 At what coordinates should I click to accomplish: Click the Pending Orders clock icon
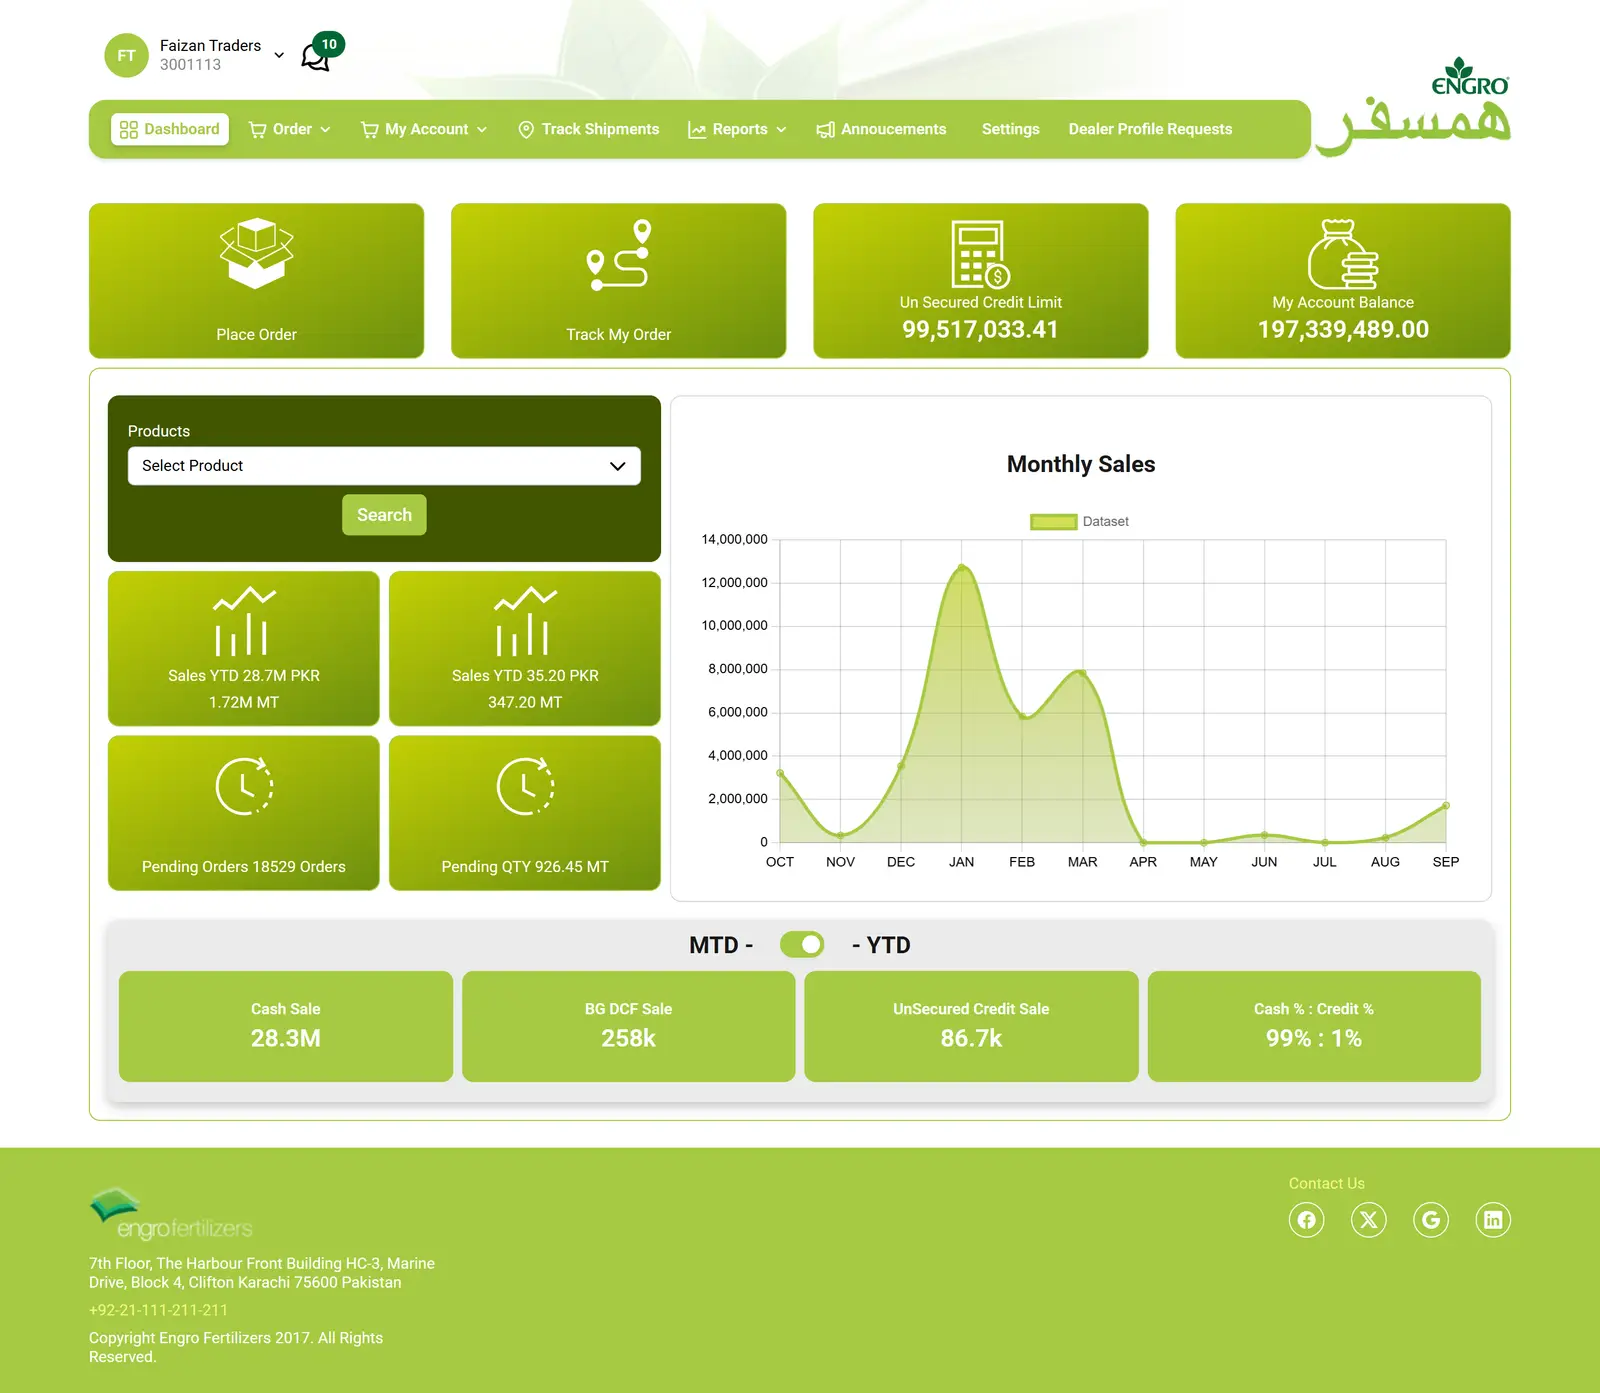(244, 786)
